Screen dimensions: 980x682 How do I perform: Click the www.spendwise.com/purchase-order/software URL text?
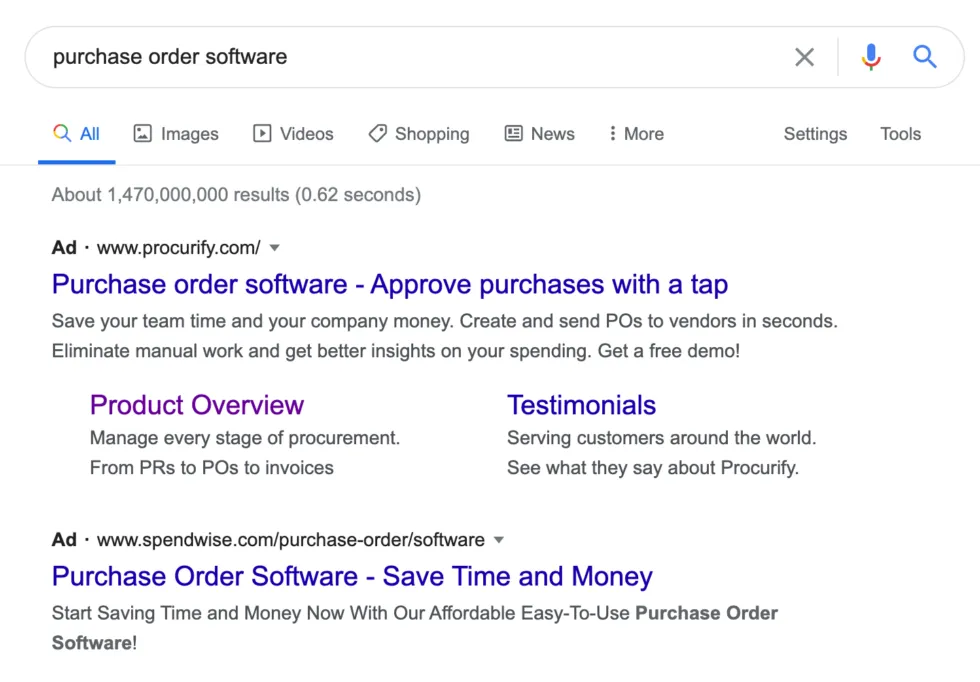pyautogui.click(x=290, y=540)
